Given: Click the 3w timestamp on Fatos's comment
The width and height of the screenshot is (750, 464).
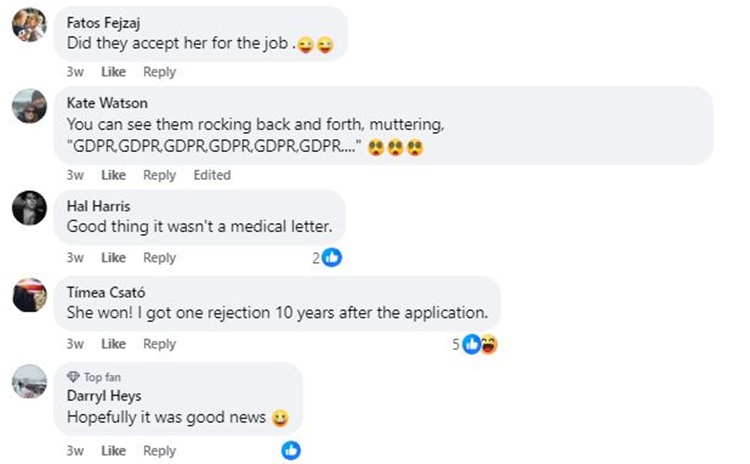Looking at the screenshot, I should pyautogui.click(x=75, y=72).
